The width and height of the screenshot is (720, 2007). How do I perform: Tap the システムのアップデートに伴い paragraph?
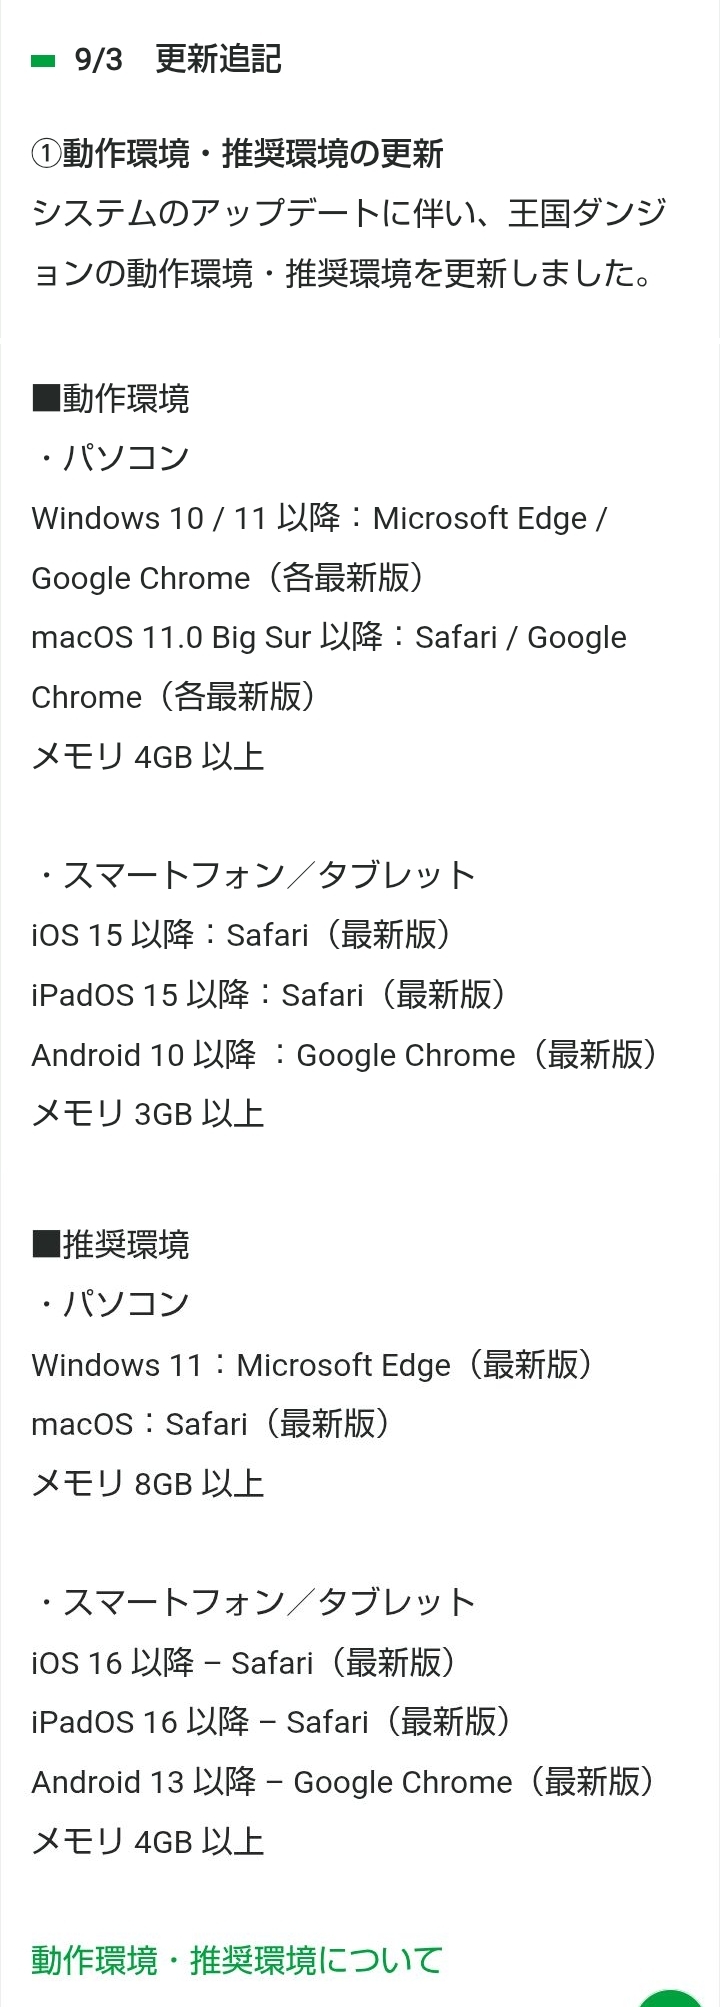pyautogui.click(x=348, y=242)
